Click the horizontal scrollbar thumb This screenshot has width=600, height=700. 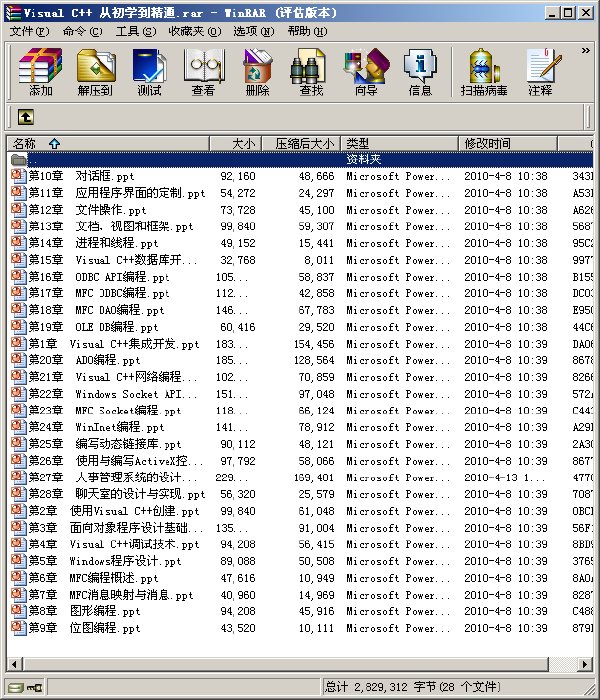(x=285, y=664)
